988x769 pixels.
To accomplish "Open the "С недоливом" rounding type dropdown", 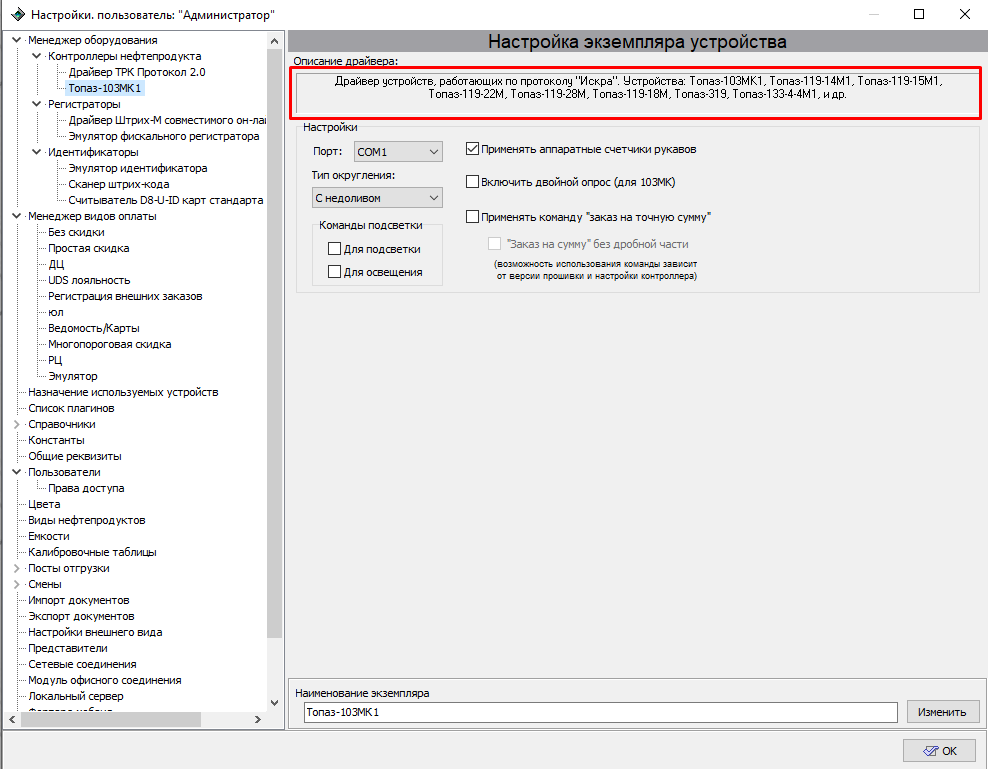I will coord(377,198).
